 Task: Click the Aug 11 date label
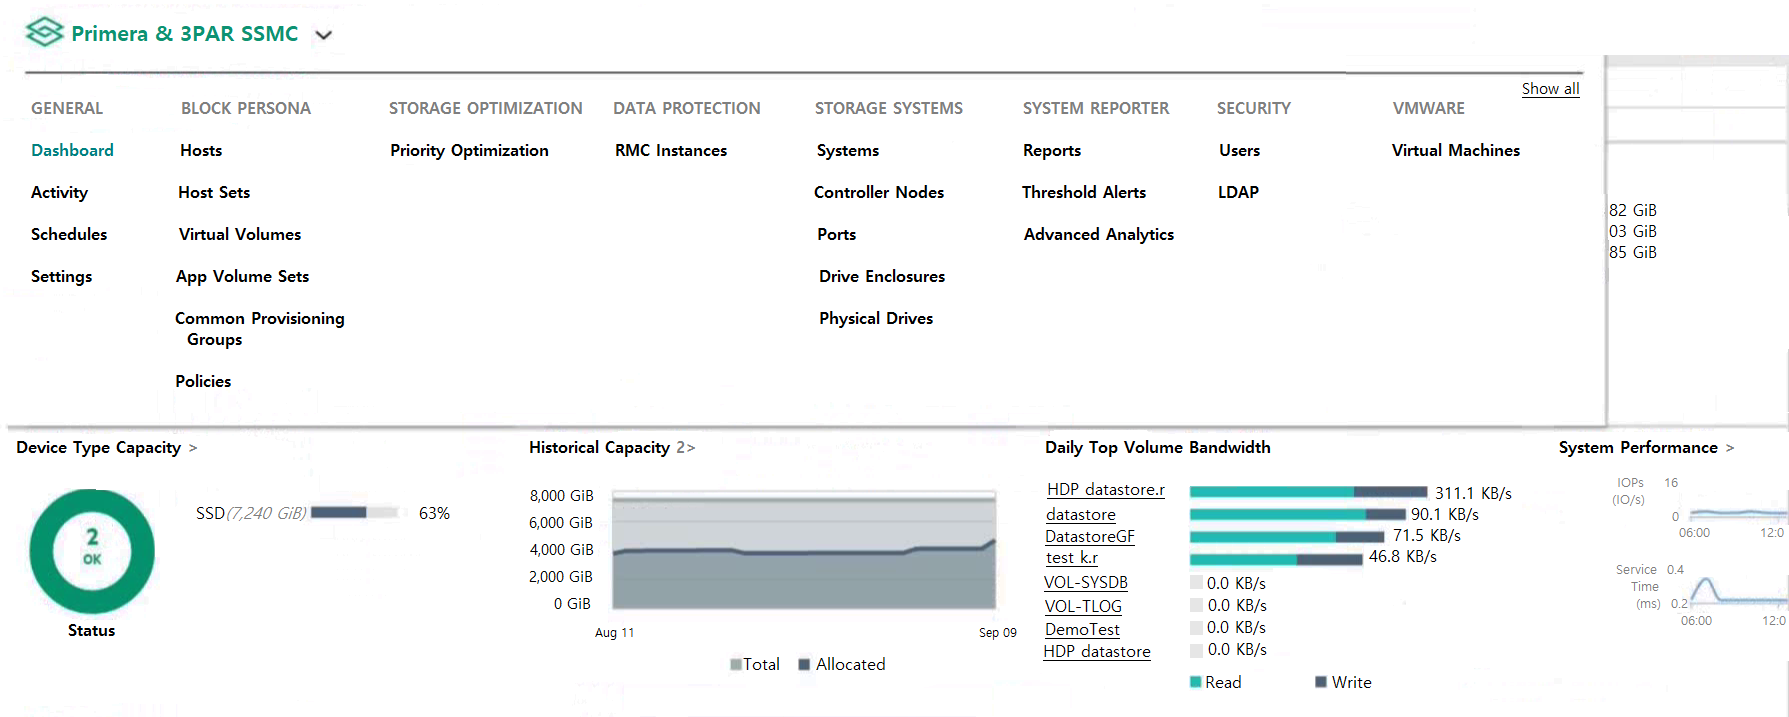[x=614, y=632]
